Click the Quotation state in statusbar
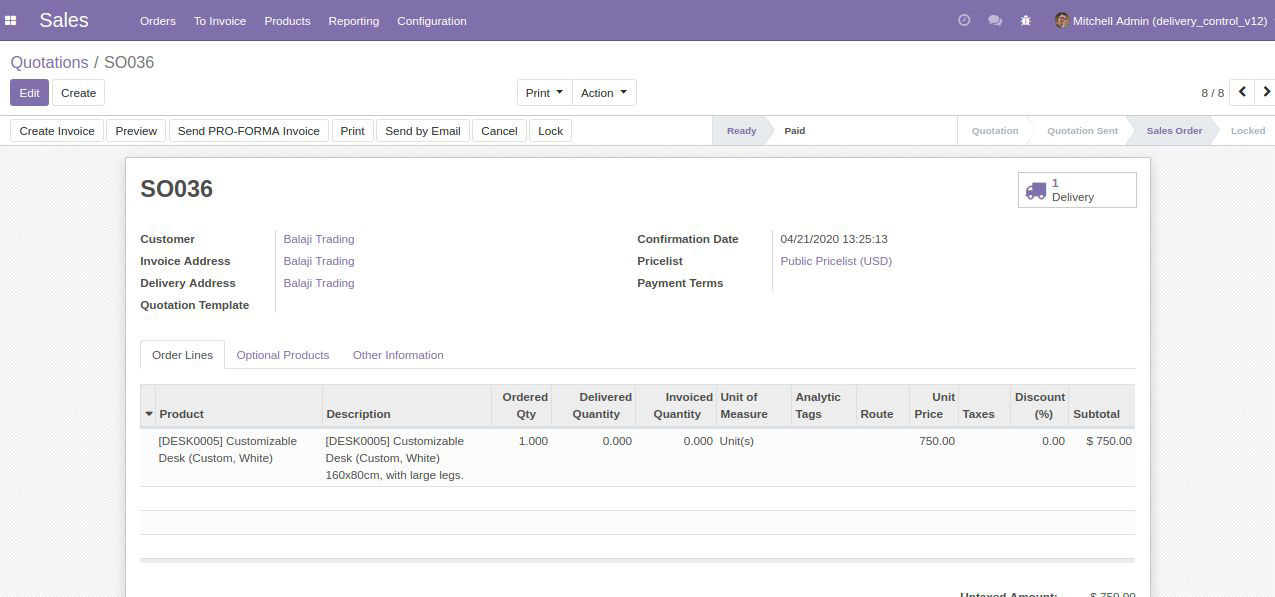1275x597 pixels. (x=995, y=131)
